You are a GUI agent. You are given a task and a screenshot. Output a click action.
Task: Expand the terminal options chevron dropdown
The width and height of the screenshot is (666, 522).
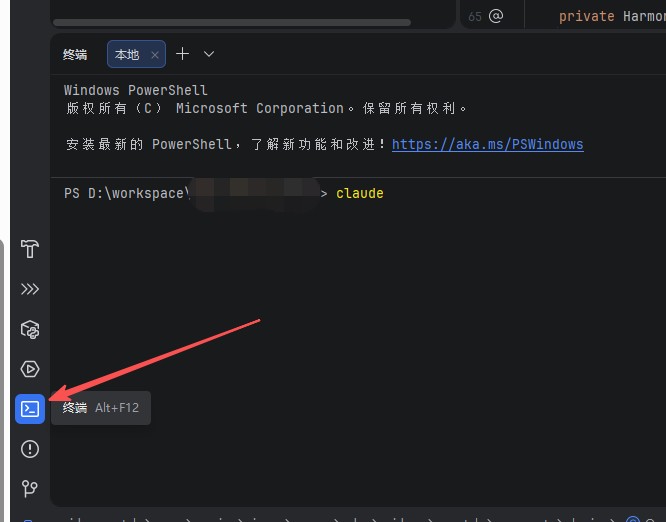pos(209,54)
